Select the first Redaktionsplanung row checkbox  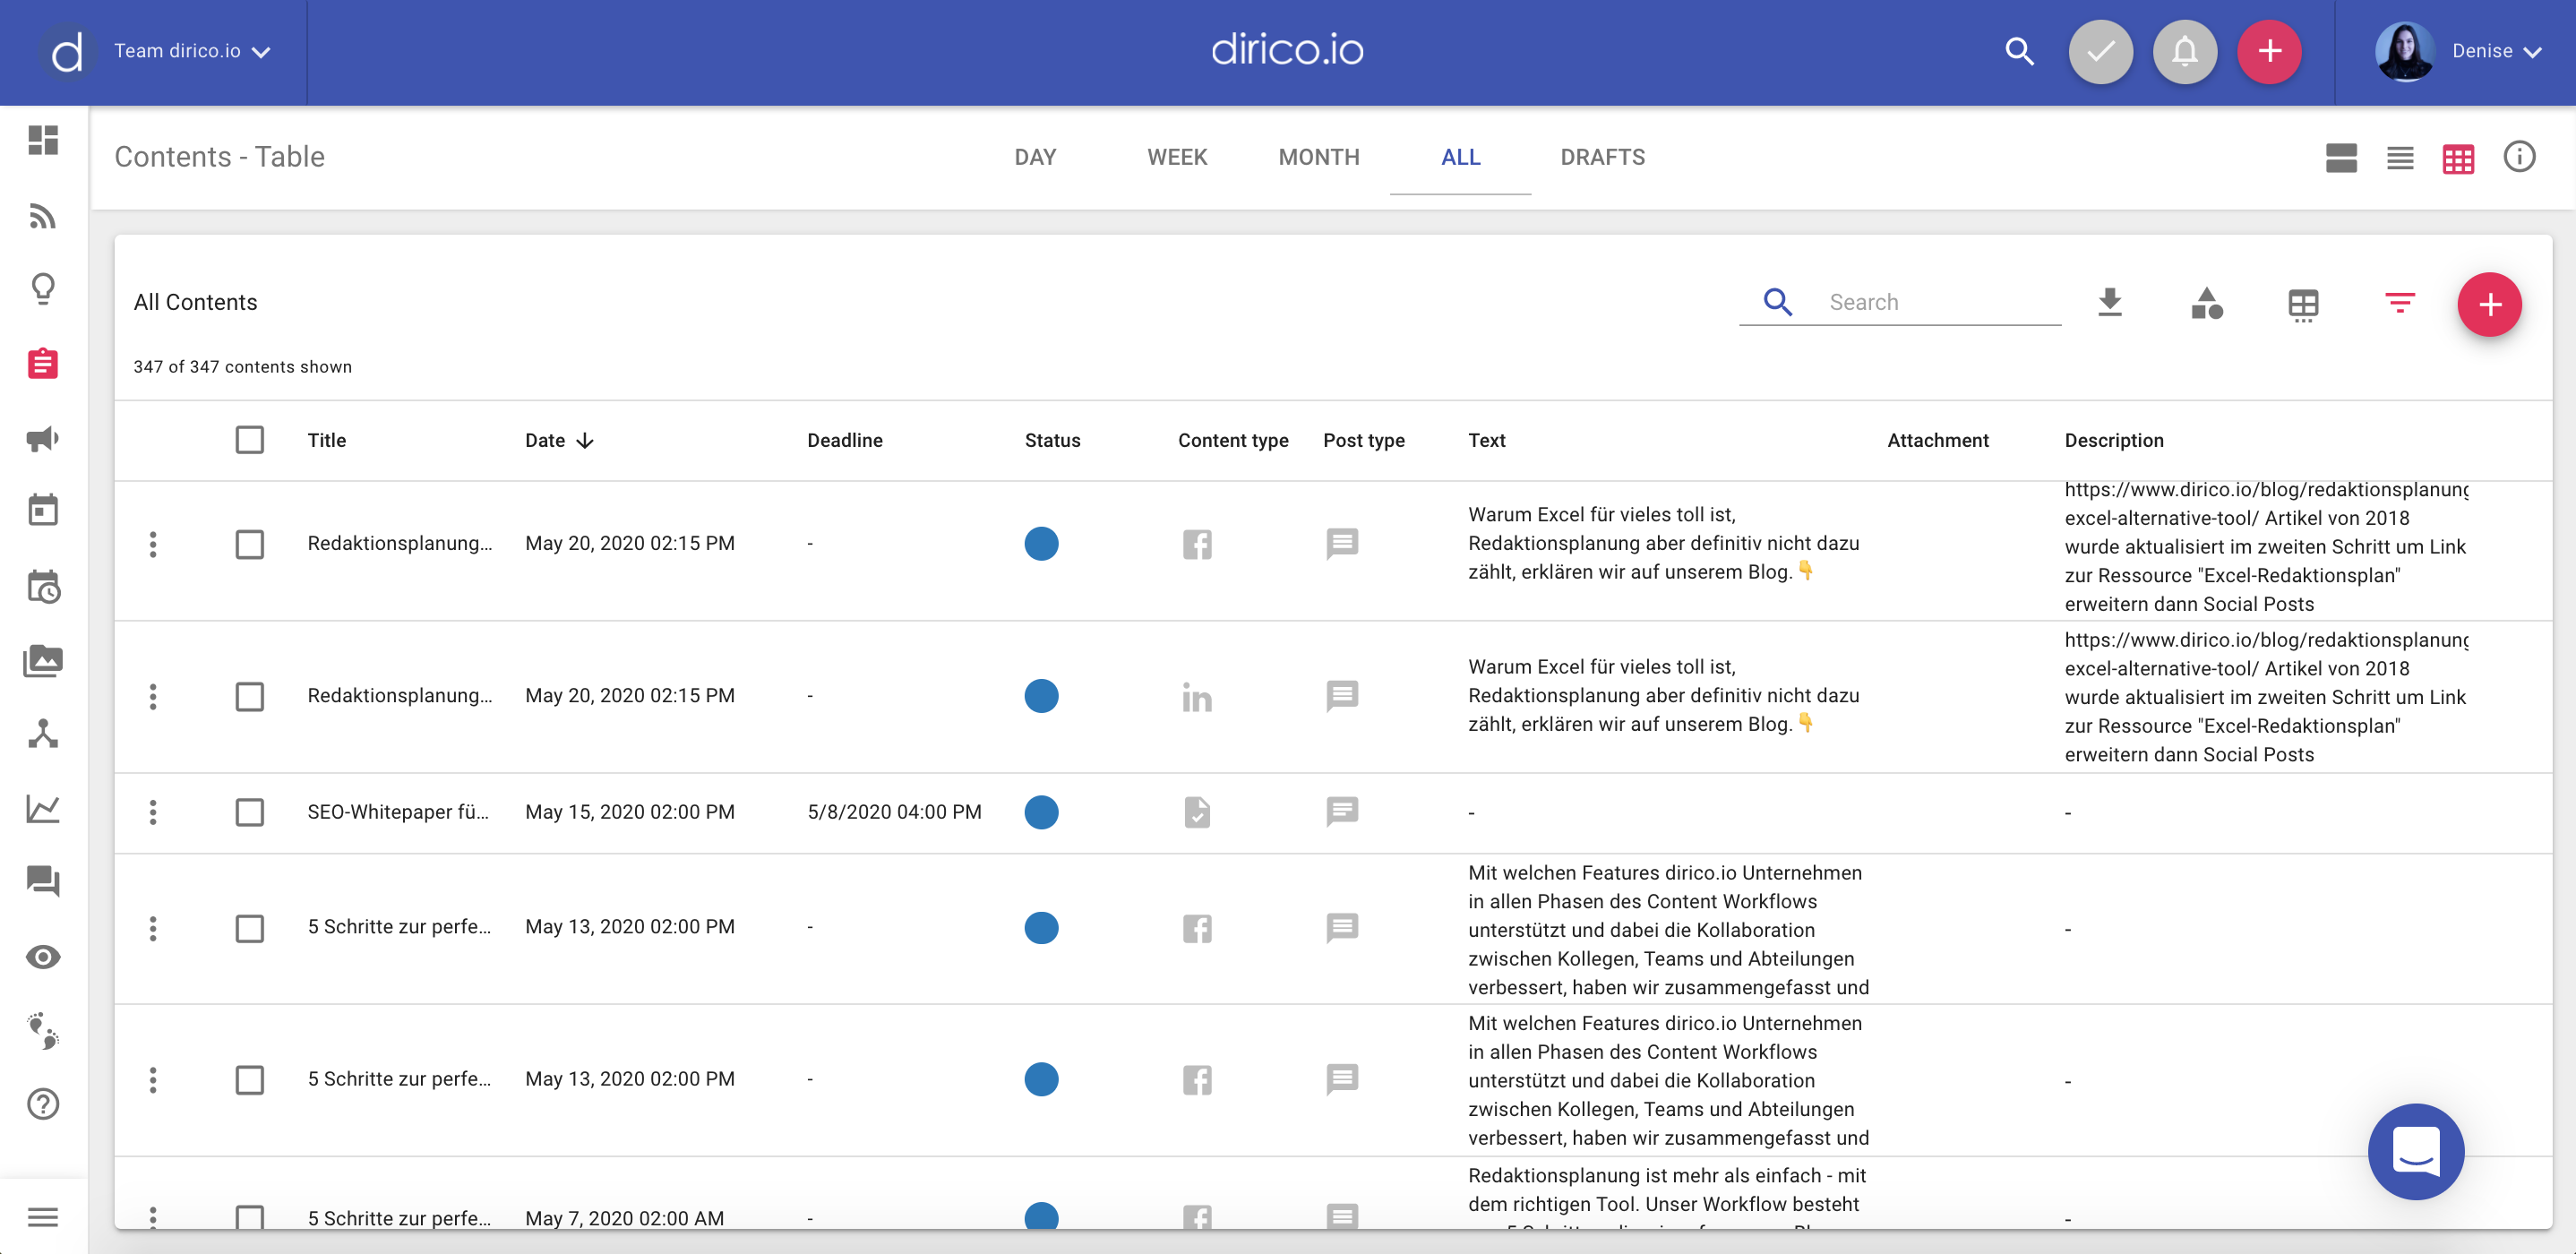click(249, 544)
